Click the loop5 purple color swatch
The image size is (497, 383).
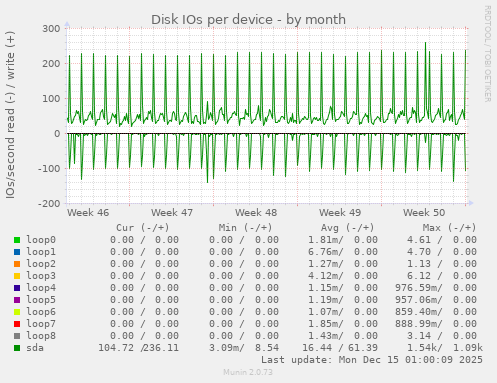(x=17, y=300)
